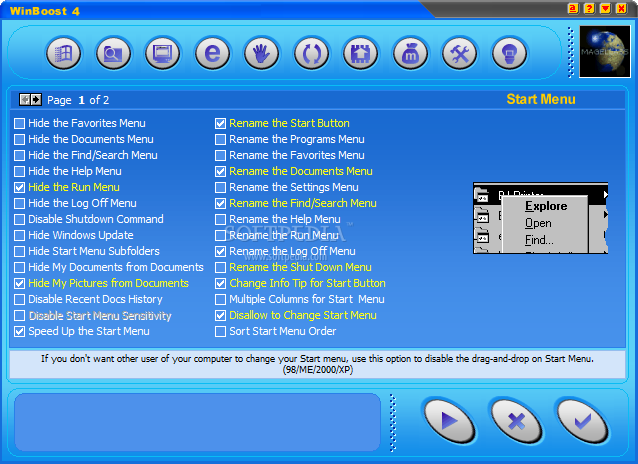Open the Windows logo category icon
Screen dimensions: 638x464
click(63, 53)
